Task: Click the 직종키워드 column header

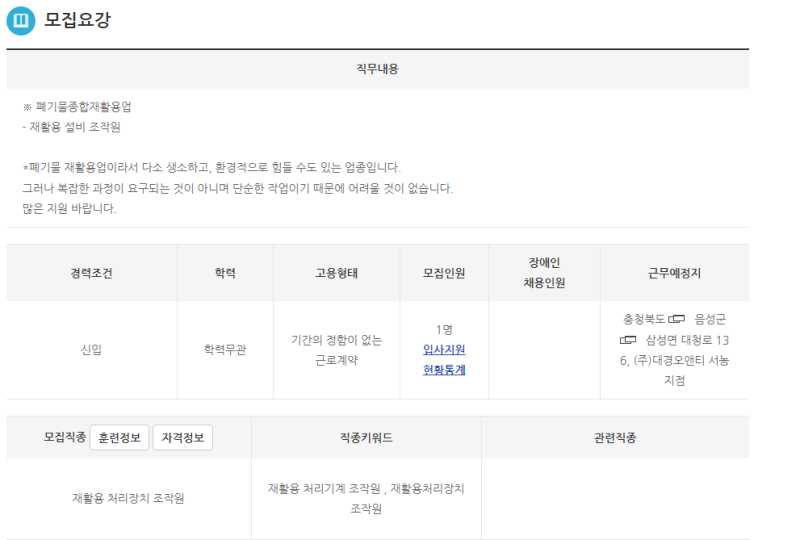Action: (x=366, y=437)
